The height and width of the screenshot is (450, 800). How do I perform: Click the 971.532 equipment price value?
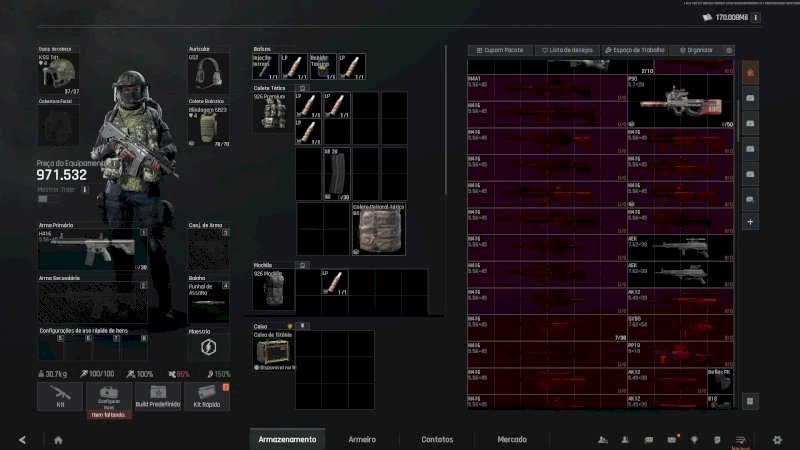click(x=61, y=175)
